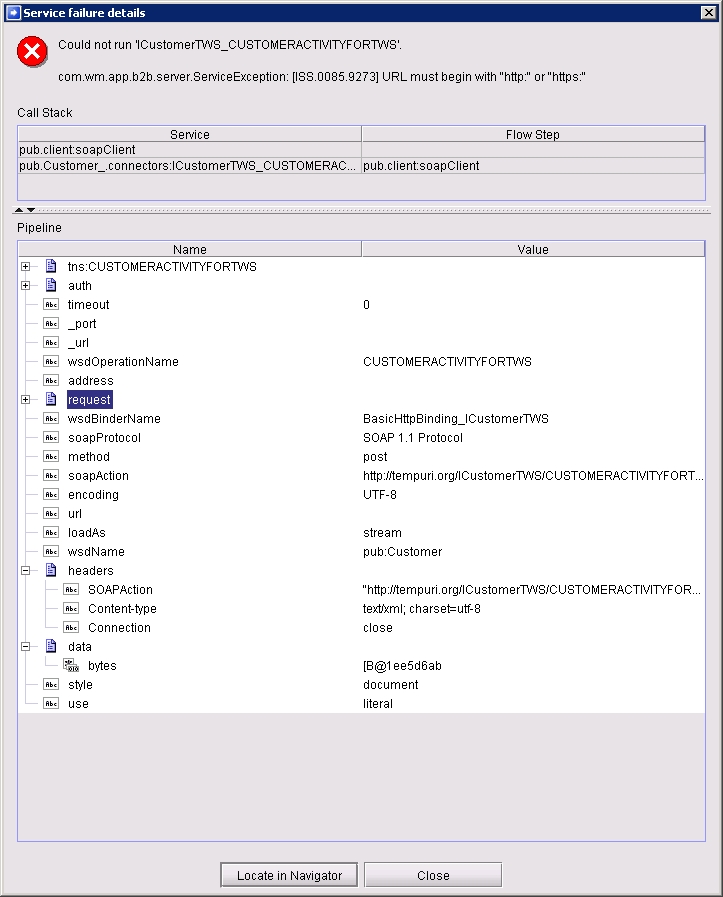Image resolution: width=723 pixels, height=897 pixels.
Task: Click the Abc icon next to style
Action: [51, 684]
